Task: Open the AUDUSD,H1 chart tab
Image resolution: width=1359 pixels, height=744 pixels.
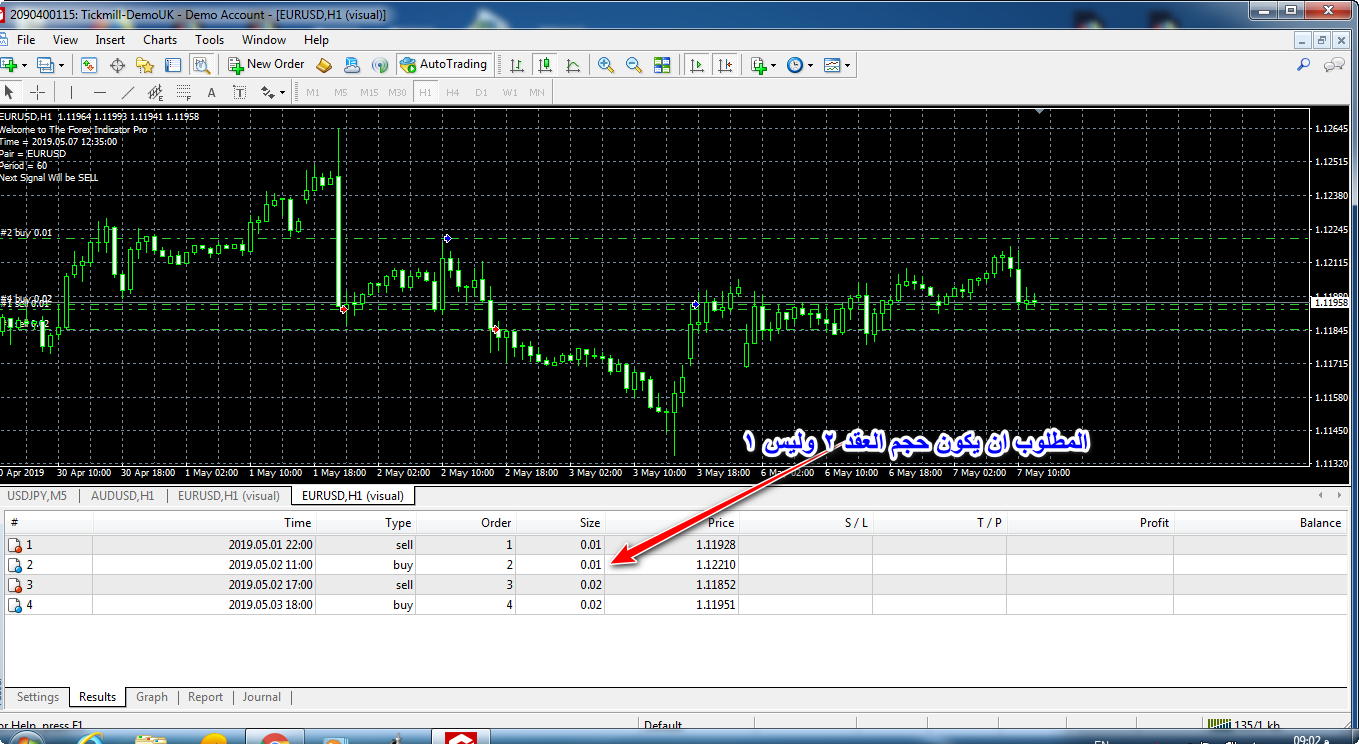Action: [x=121, y=495]
